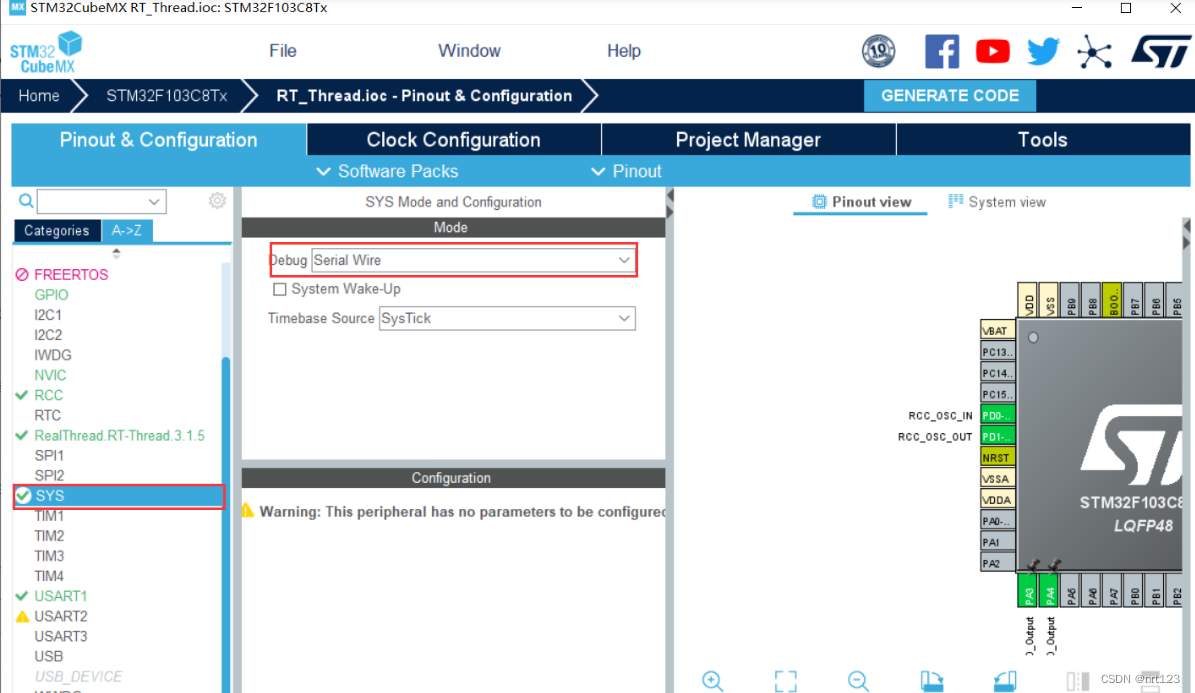
Task: Rotate the chip clockwise icon
Action: 931,680
